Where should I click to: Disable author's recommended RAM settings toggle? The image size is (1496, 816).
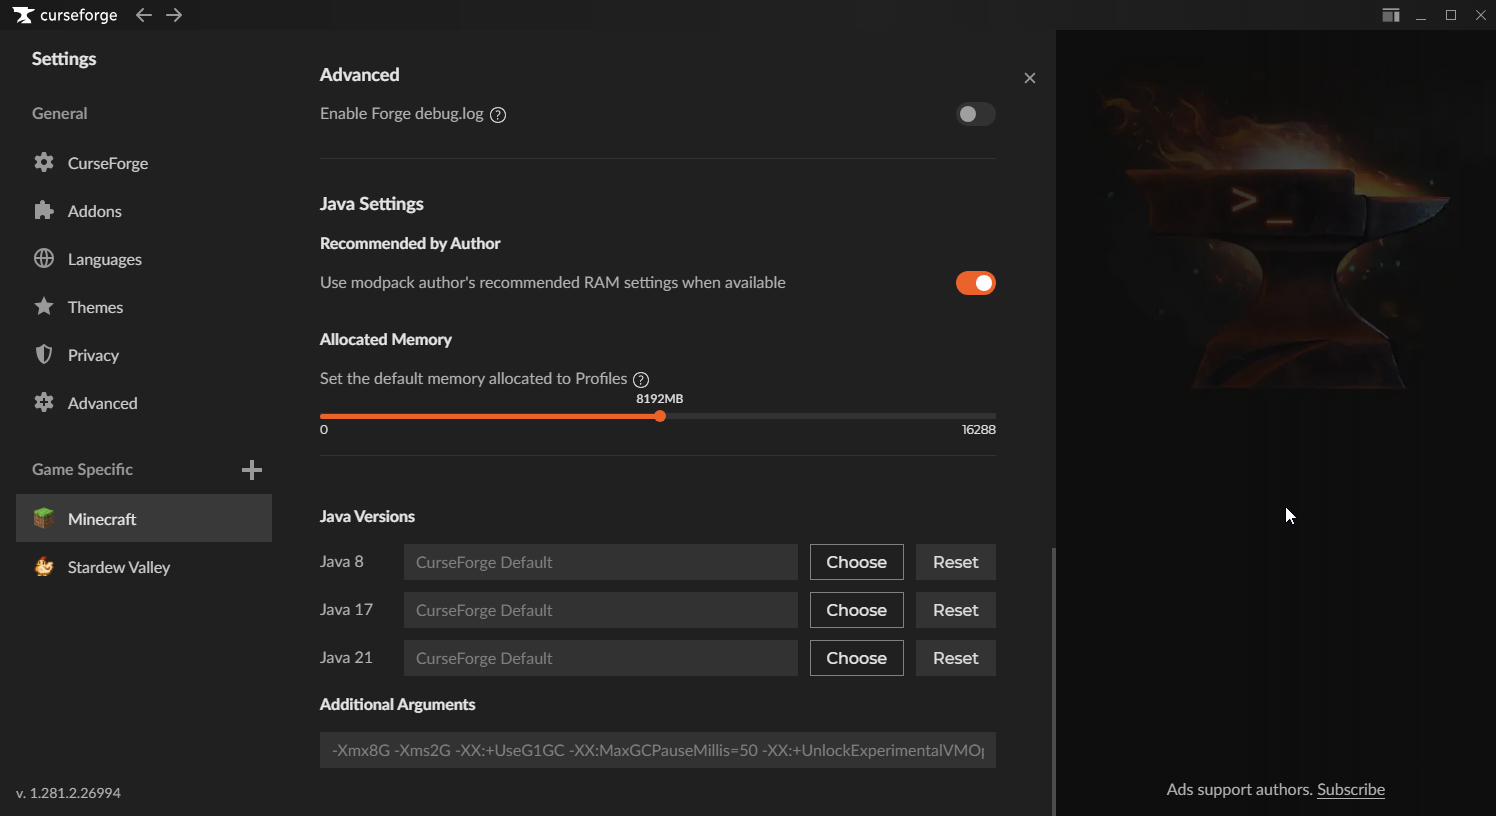tap(975, 283)
